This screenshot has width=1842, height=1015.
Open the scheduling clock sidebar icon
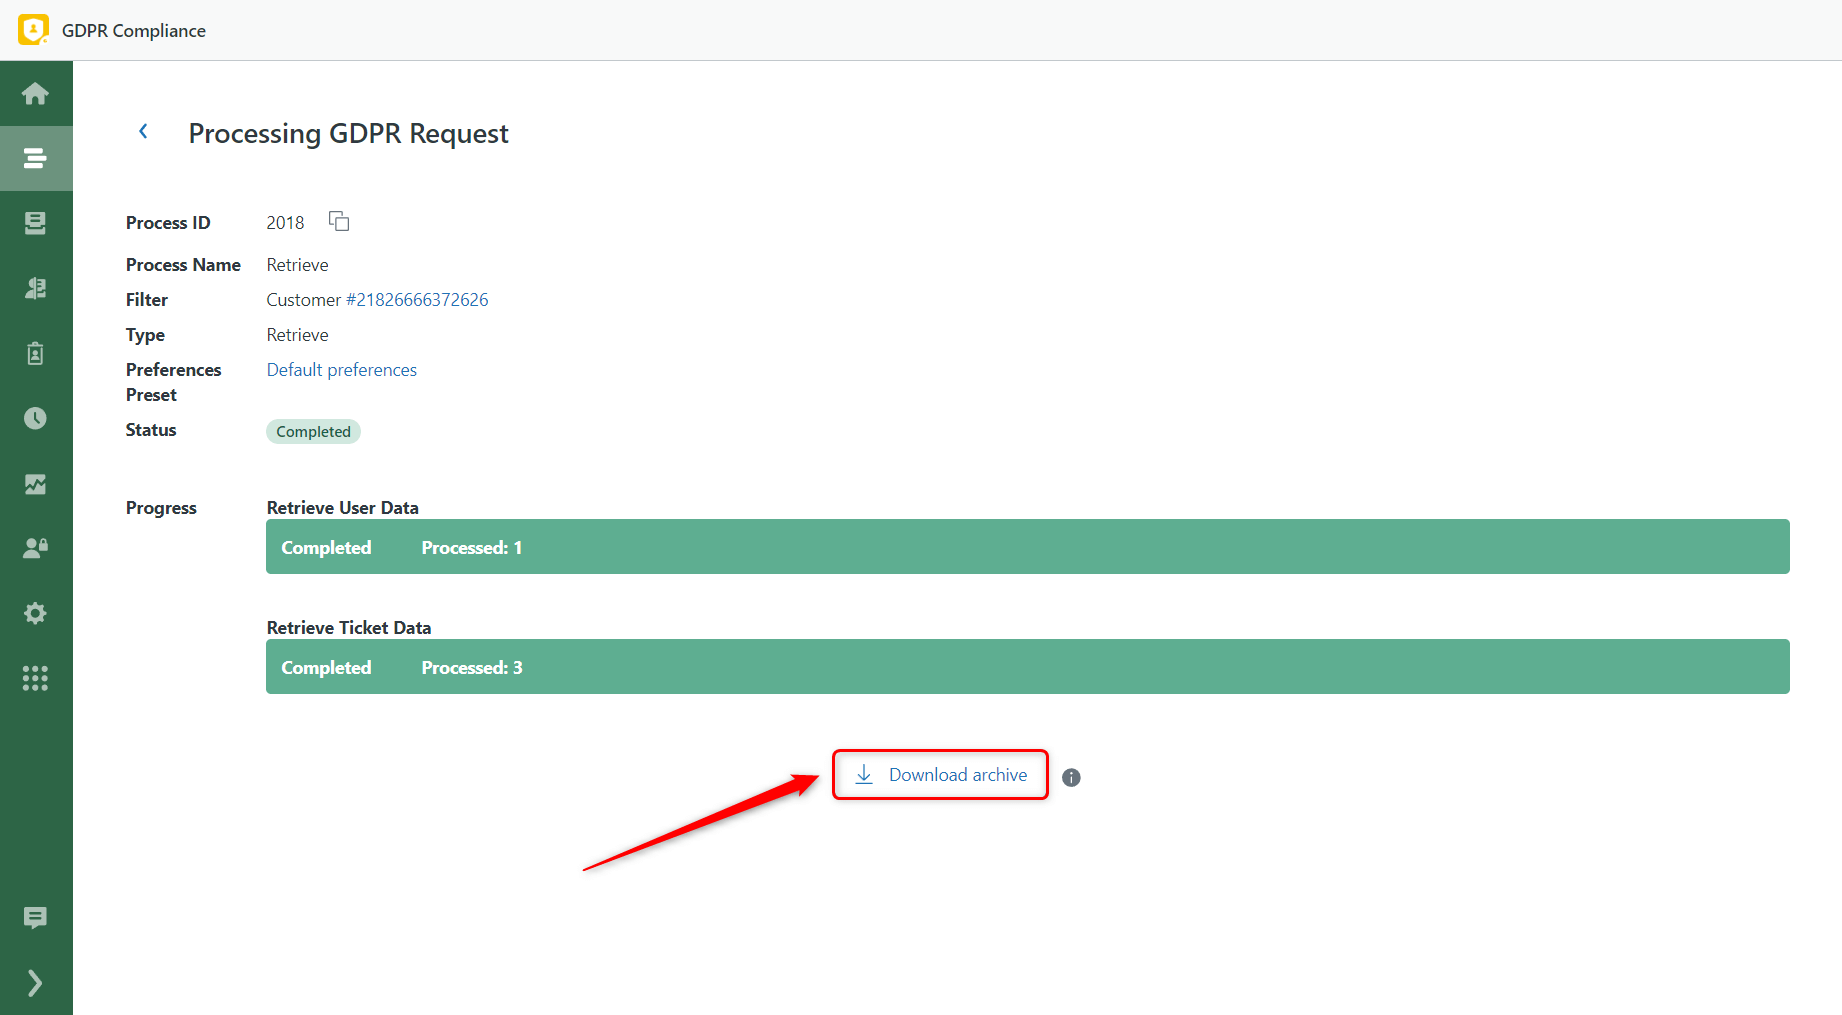point(35,418)
